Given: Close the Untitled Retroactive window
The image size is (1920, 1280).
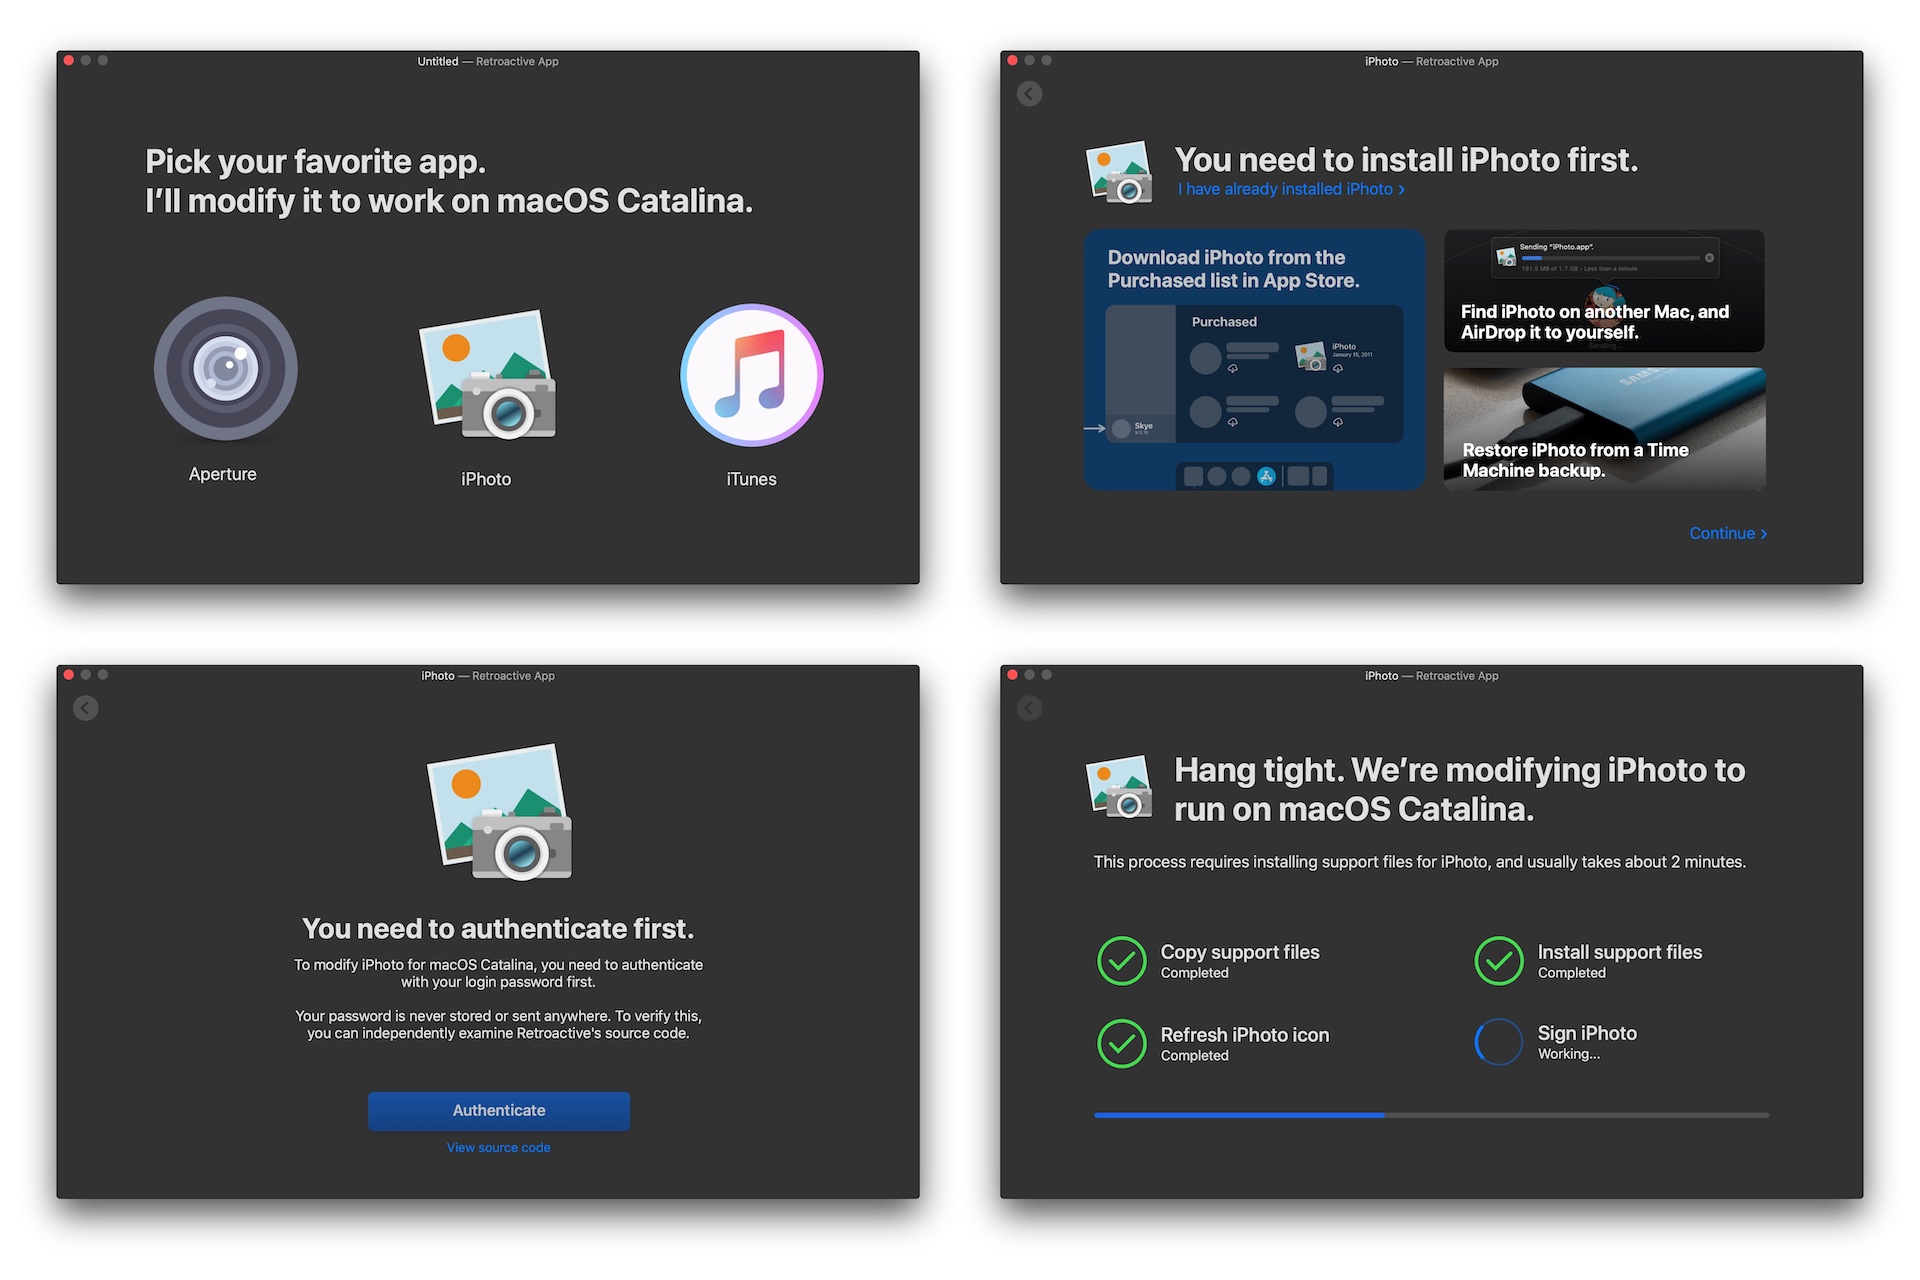Looking at the screenshot, I should pyautogui.click(x=69, y=61).
